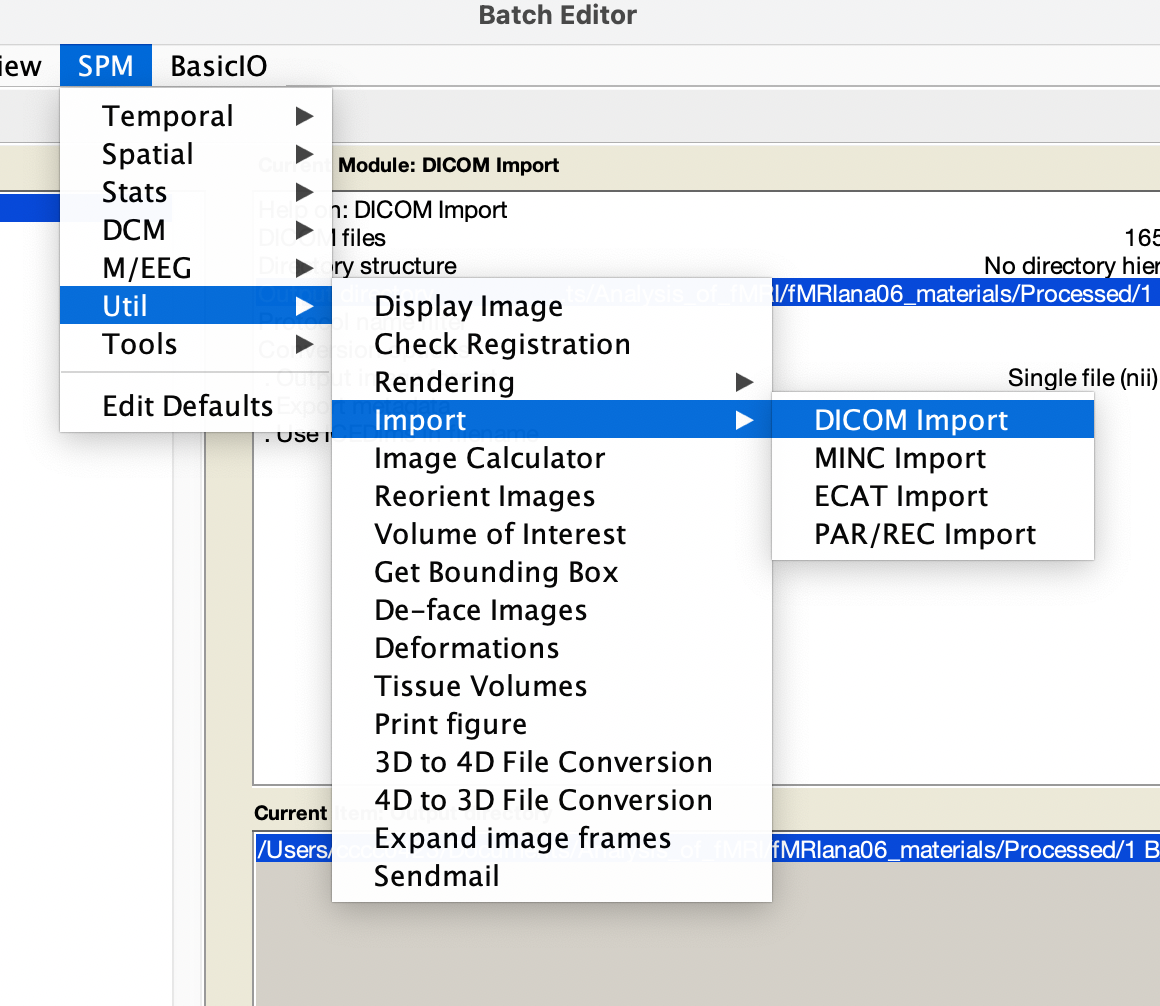This screenshot has width=1160, height=1006.
Task: Pick PAR/REC Import entry
Action: click(925, 534)
